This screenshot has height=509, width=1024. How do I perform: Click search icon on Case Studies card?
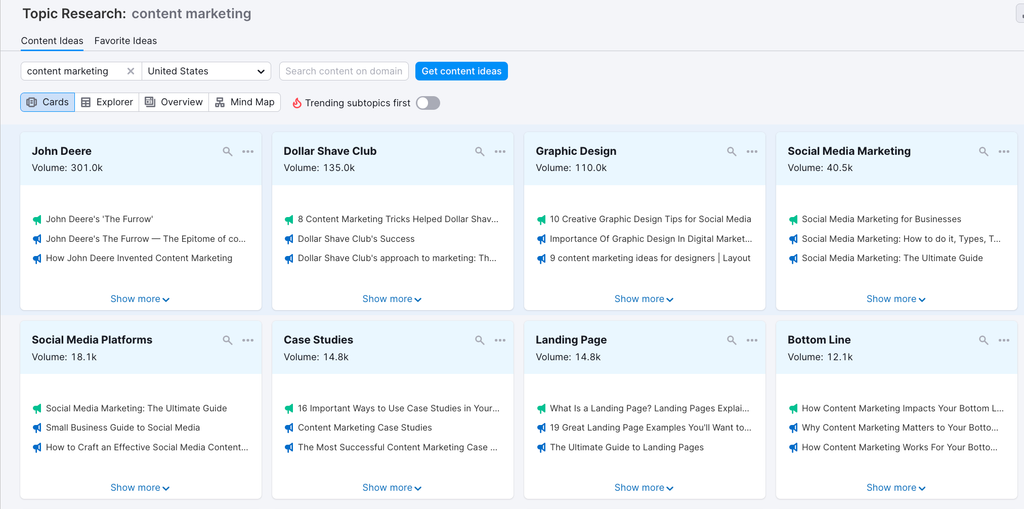click(479, 340)
